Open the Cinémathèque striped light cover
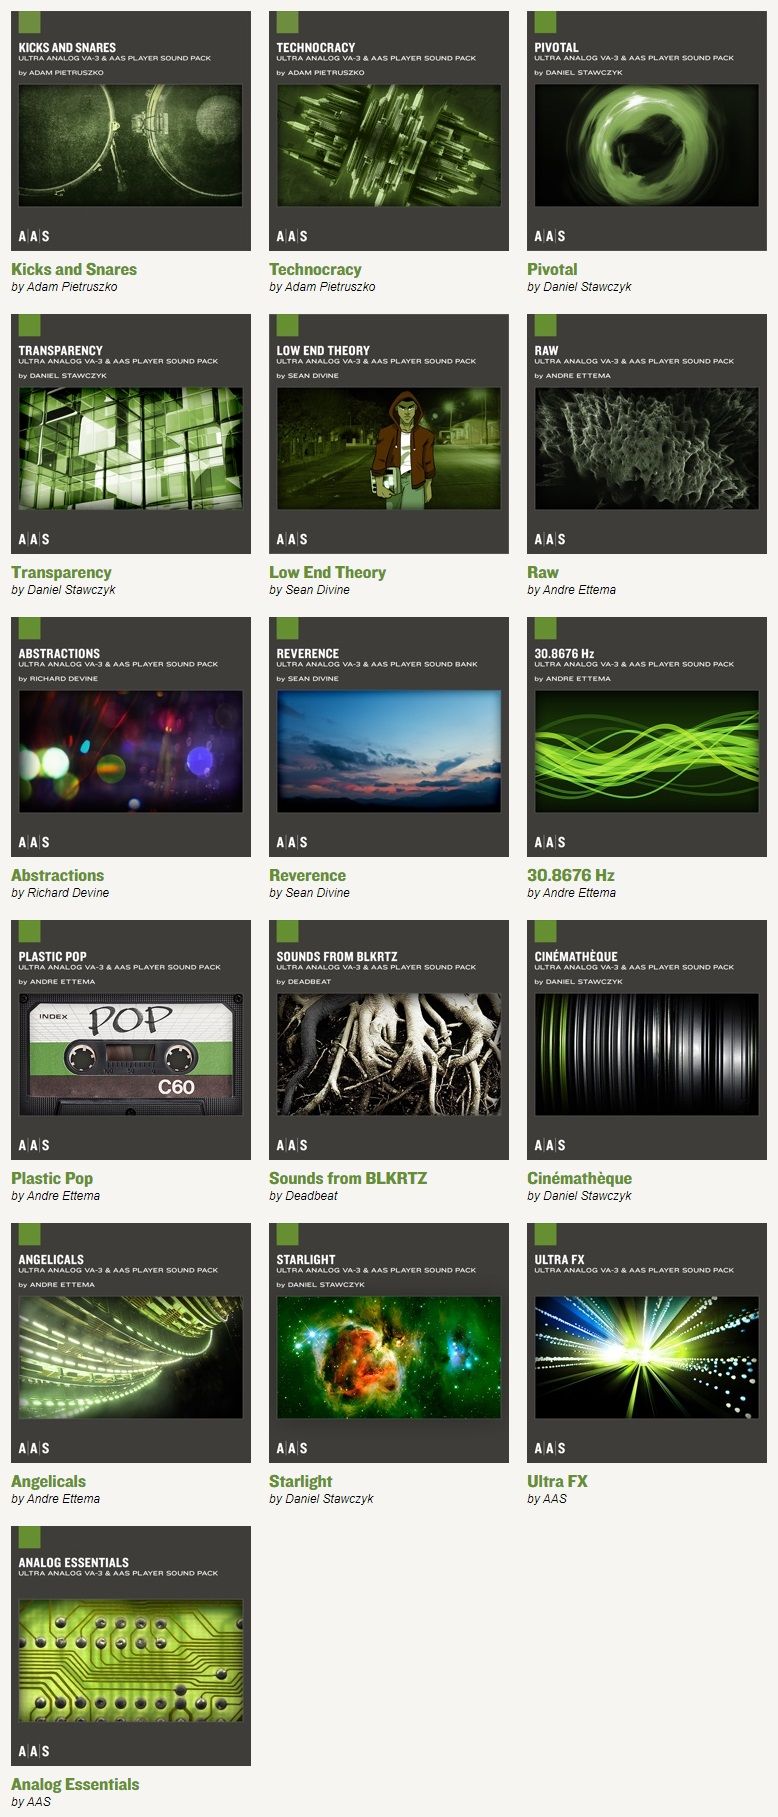 point(647,1040)
